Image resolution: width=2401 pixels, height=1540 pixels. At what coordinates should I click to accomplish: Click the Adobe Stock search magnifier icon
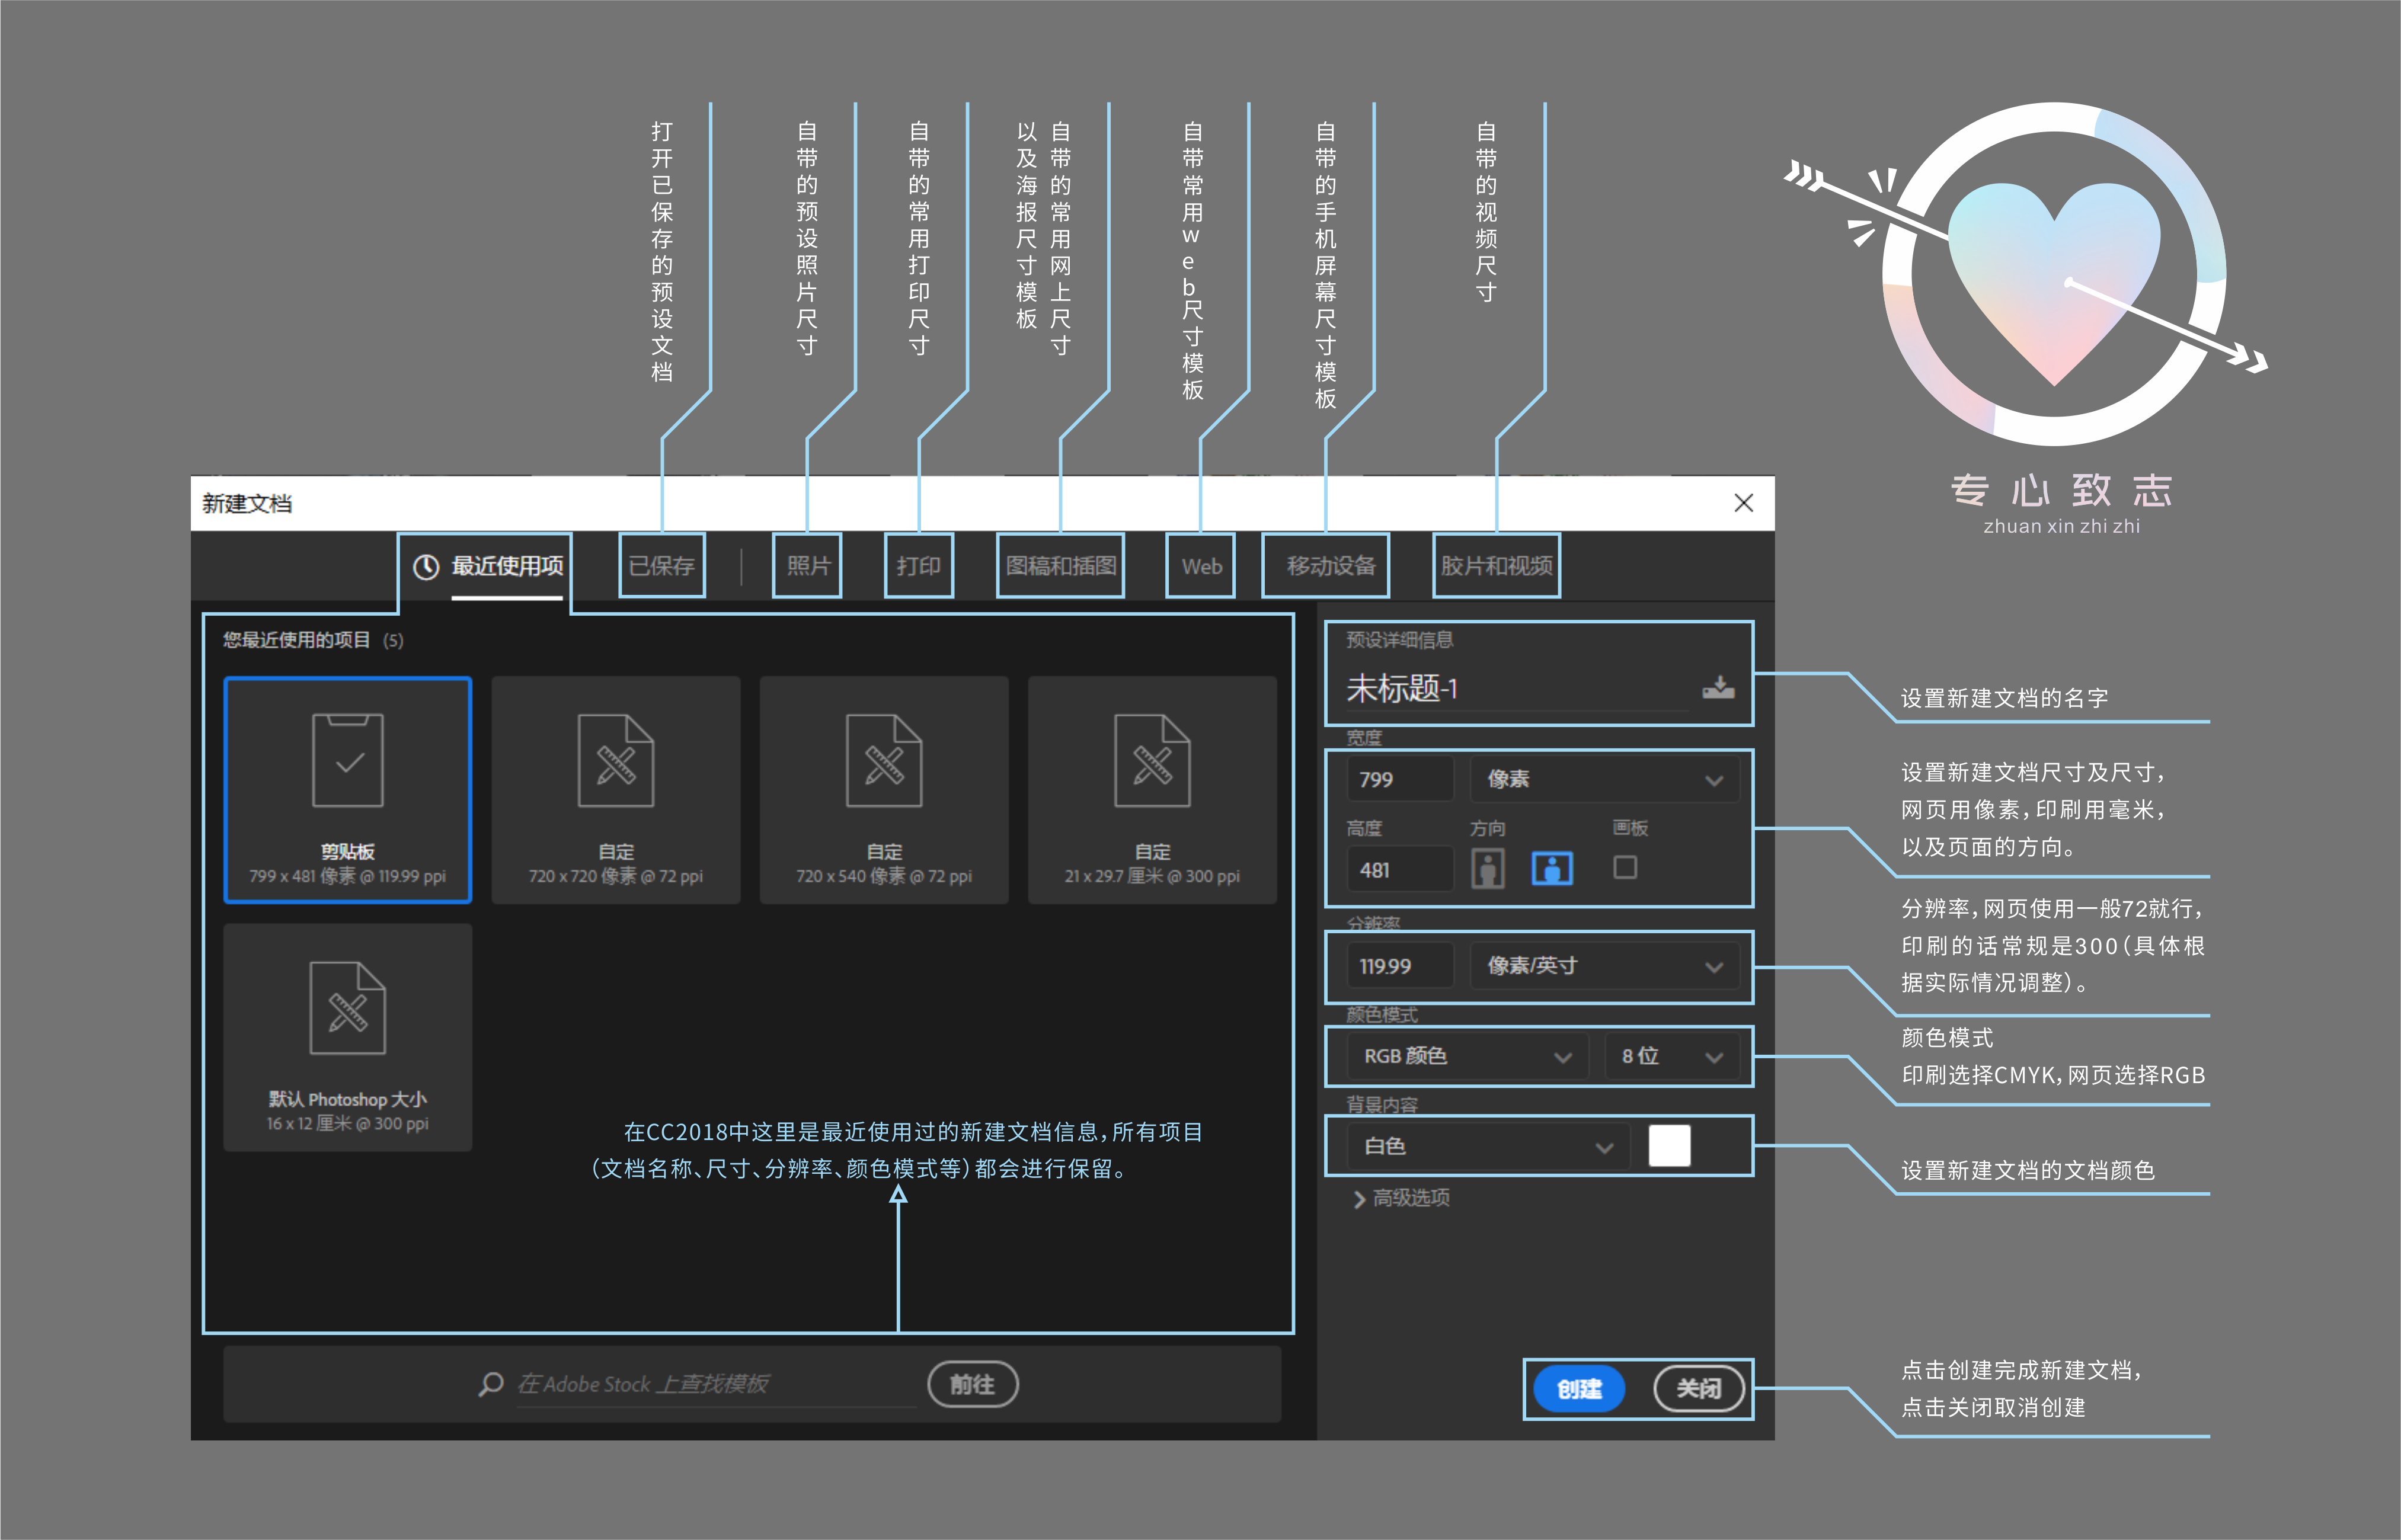pyautogui.click(x=491, y=1384)
